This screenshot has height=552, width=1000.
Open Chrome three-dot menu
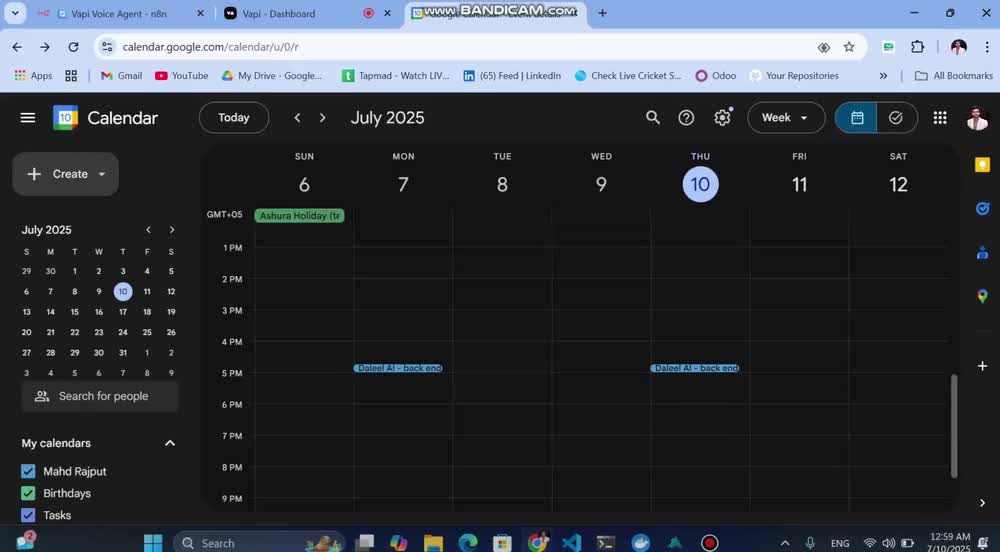pyautogui.click(x=987, y=47)
